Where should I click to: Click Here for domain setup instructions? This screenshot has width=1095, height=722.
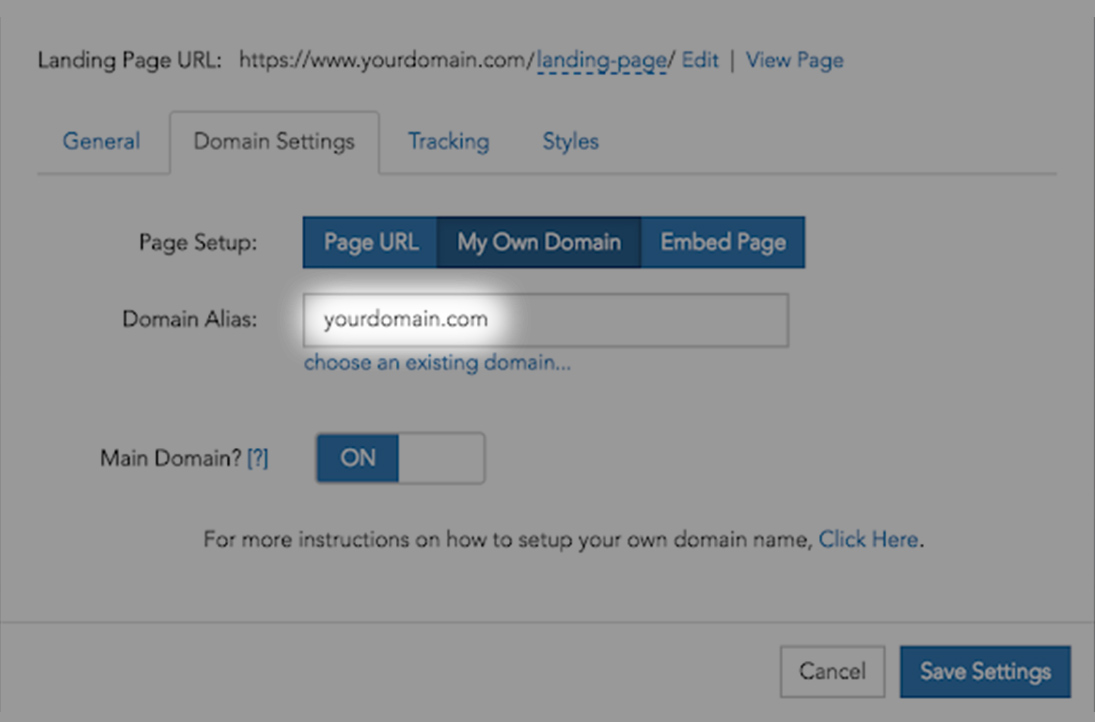[868, 539]
